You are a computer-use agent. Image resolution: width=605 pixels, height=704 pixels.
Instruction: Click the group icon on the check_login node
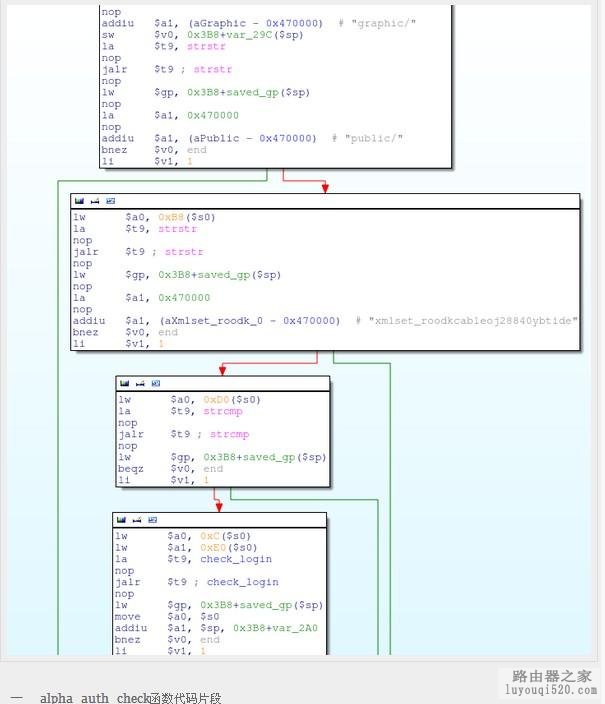pos(152,520)
